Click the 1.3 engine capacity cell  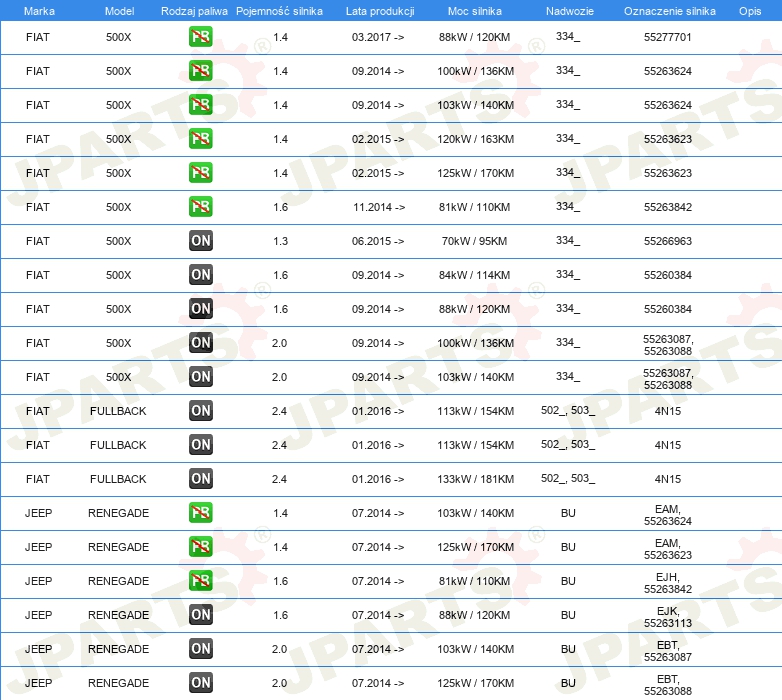(x=280, y=241)
